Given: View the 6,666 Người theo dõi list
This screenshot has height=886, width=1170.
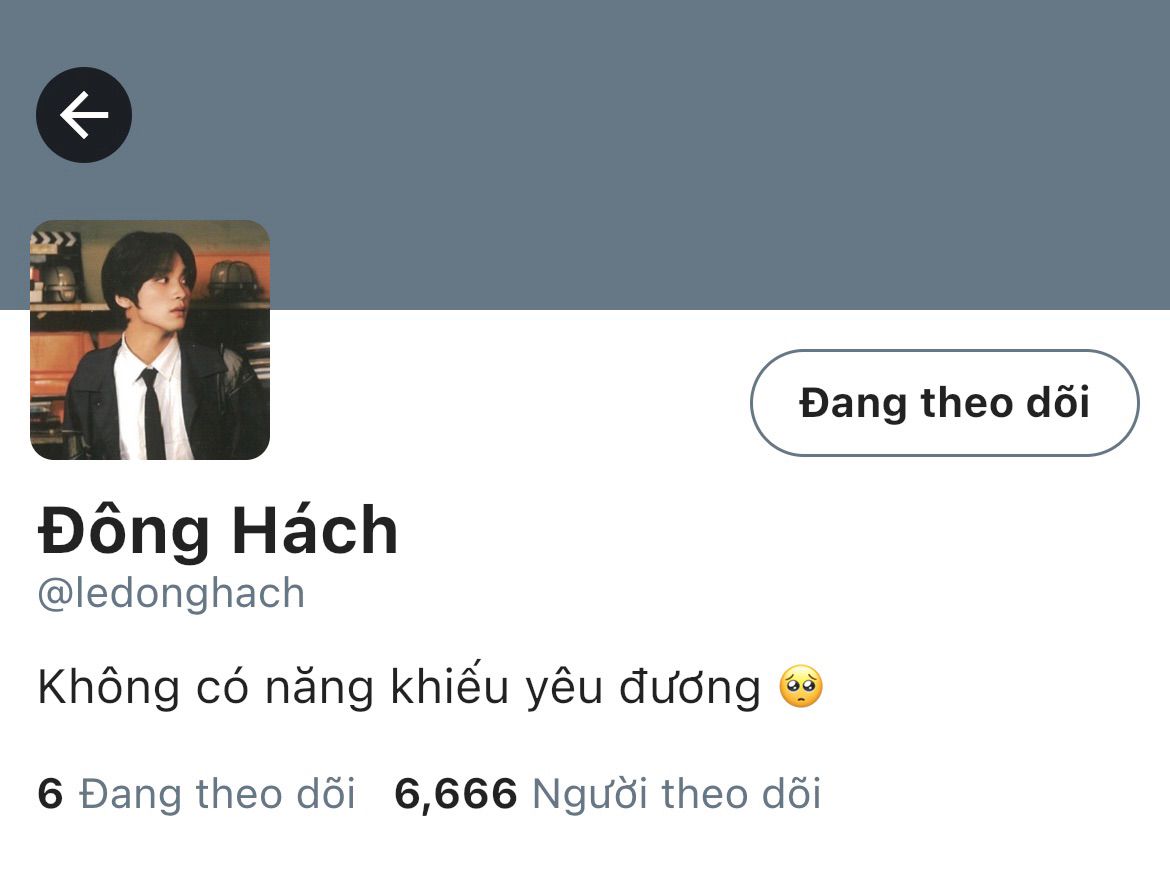Looking at the screenshot, I should [607, 793].
